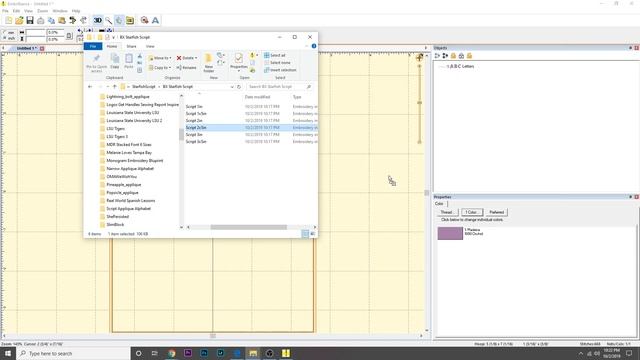Open the Edit menu in Embrilliance
640x360 pixels.
pos(16,11)
